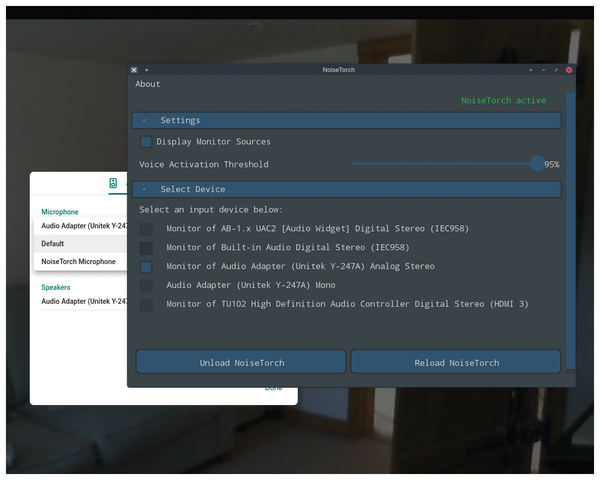Choose NoiseTorch Microphone option
The width and height of the screenshot is (600, 480).
(x=80, y=261)
